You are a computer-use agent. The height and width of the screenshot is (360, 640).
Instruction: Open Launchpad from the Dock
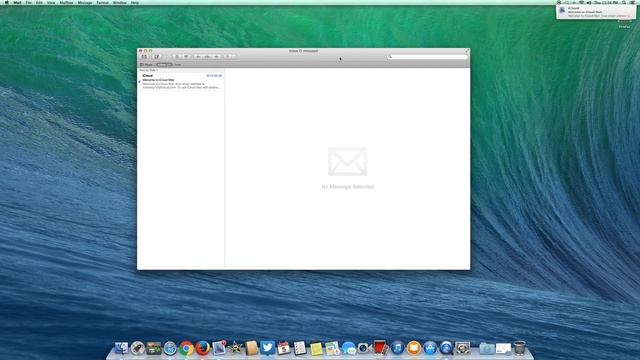point(138,348)
